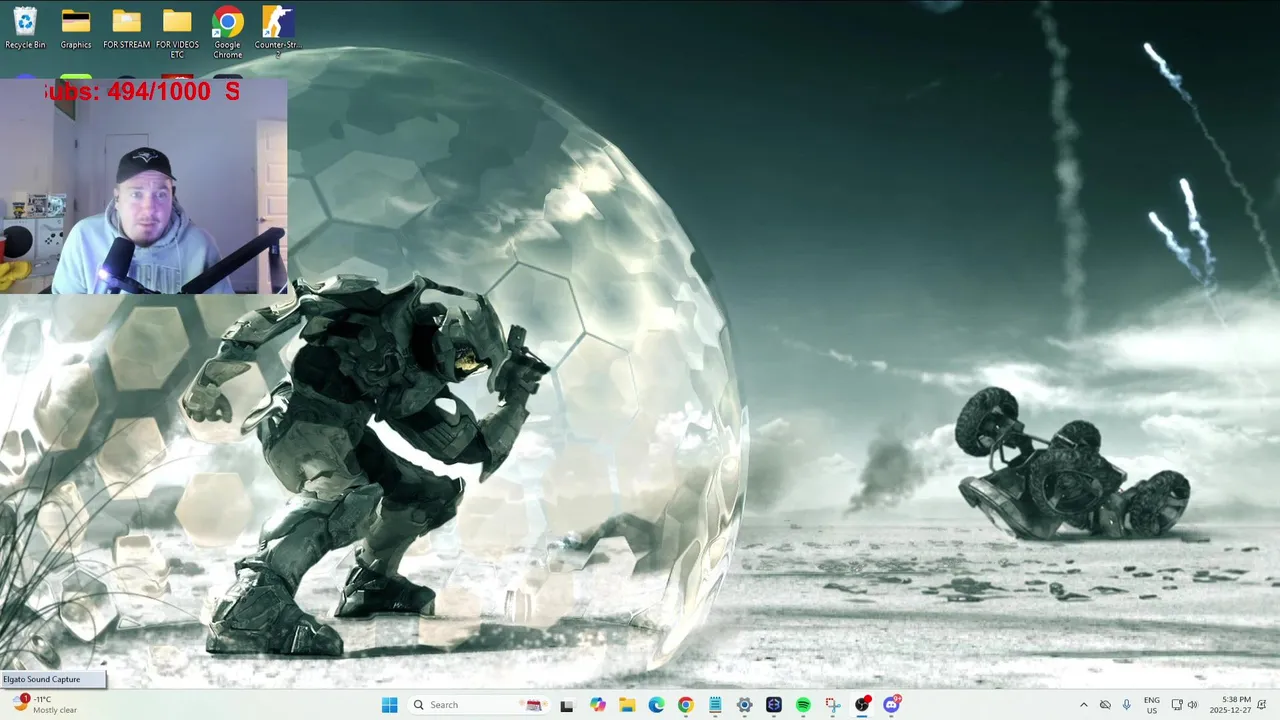Open the Windows Start menu

[x=389, y=705]
